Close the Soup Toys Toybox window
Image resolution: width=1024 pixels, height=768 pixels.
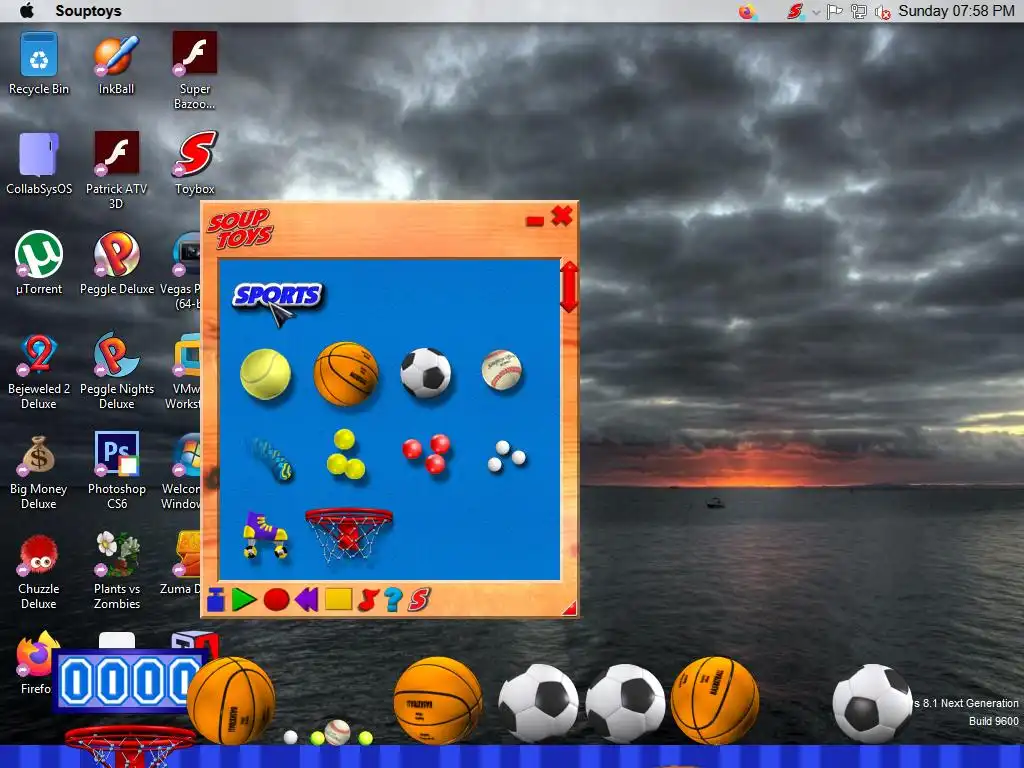click(562, 216)
